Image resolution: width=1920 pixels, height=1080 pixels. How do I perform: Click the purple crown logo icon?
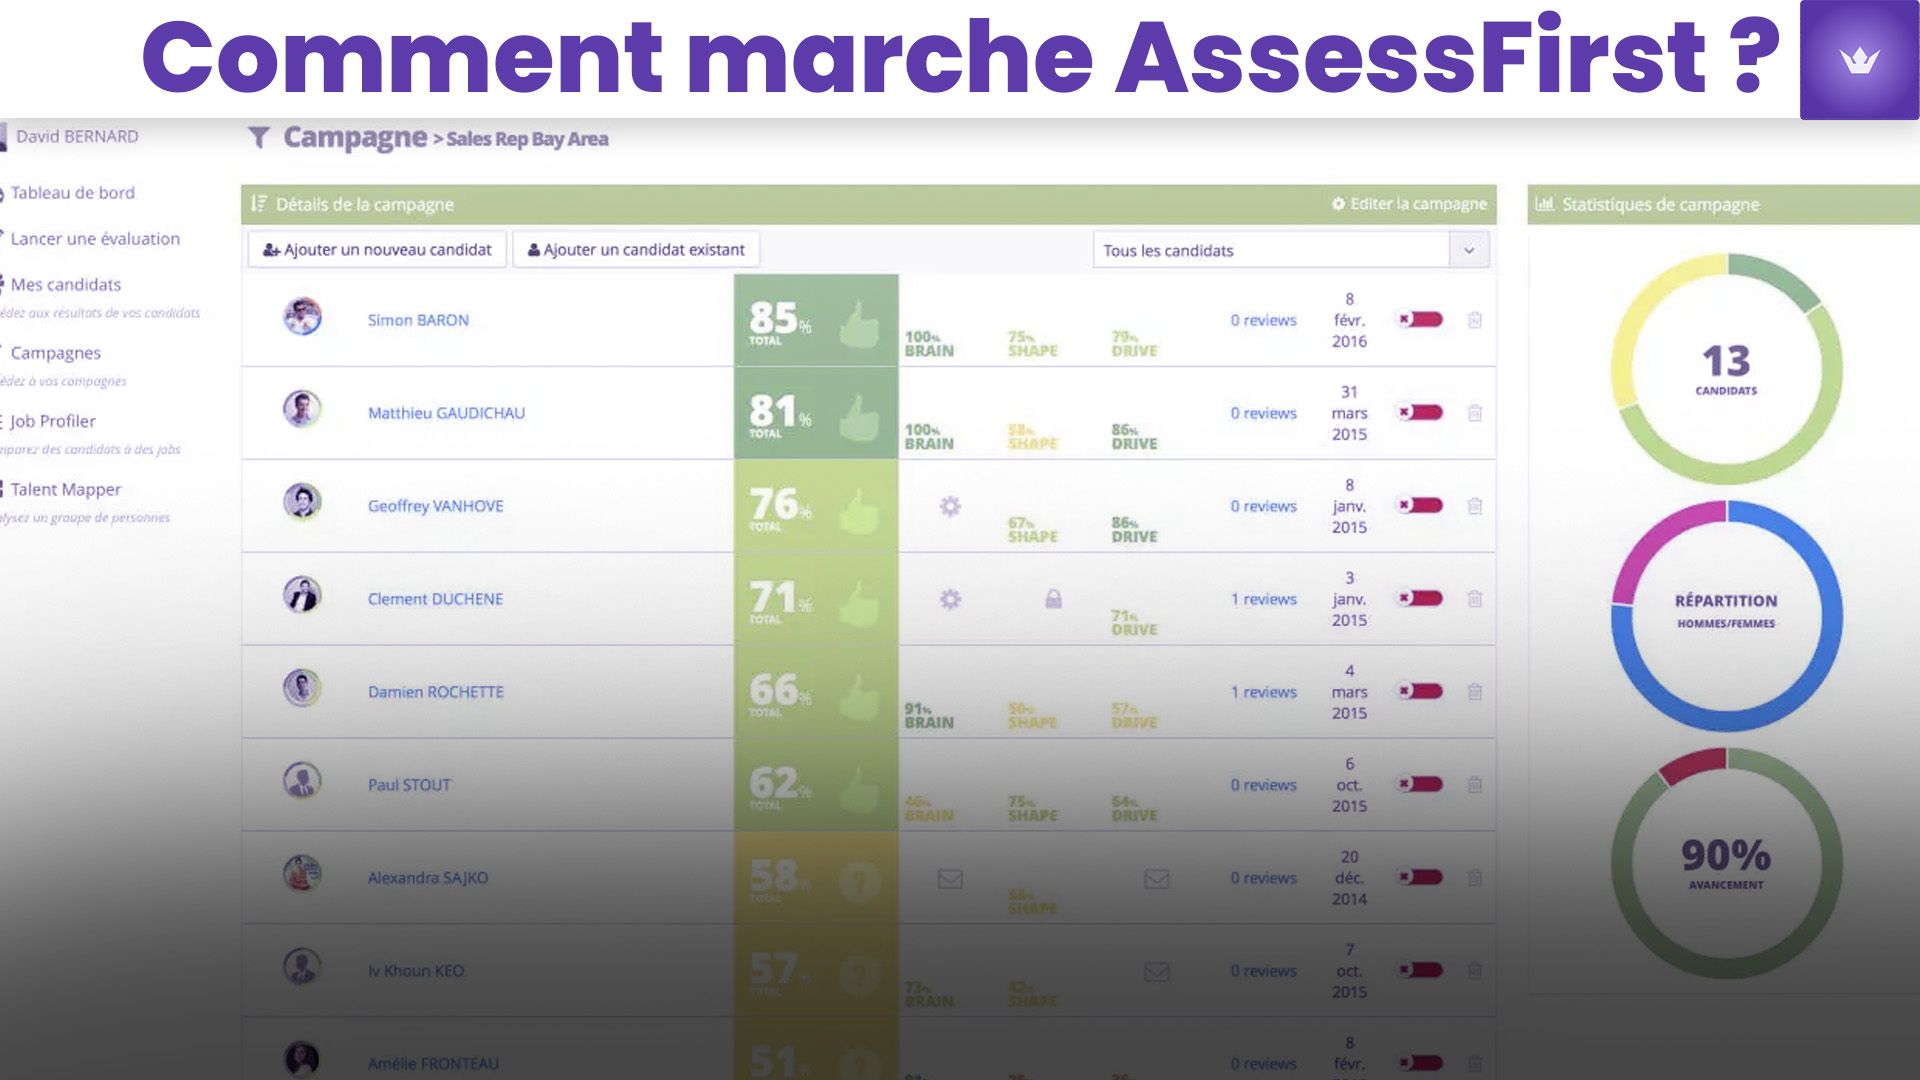(x=1859, y=60)
